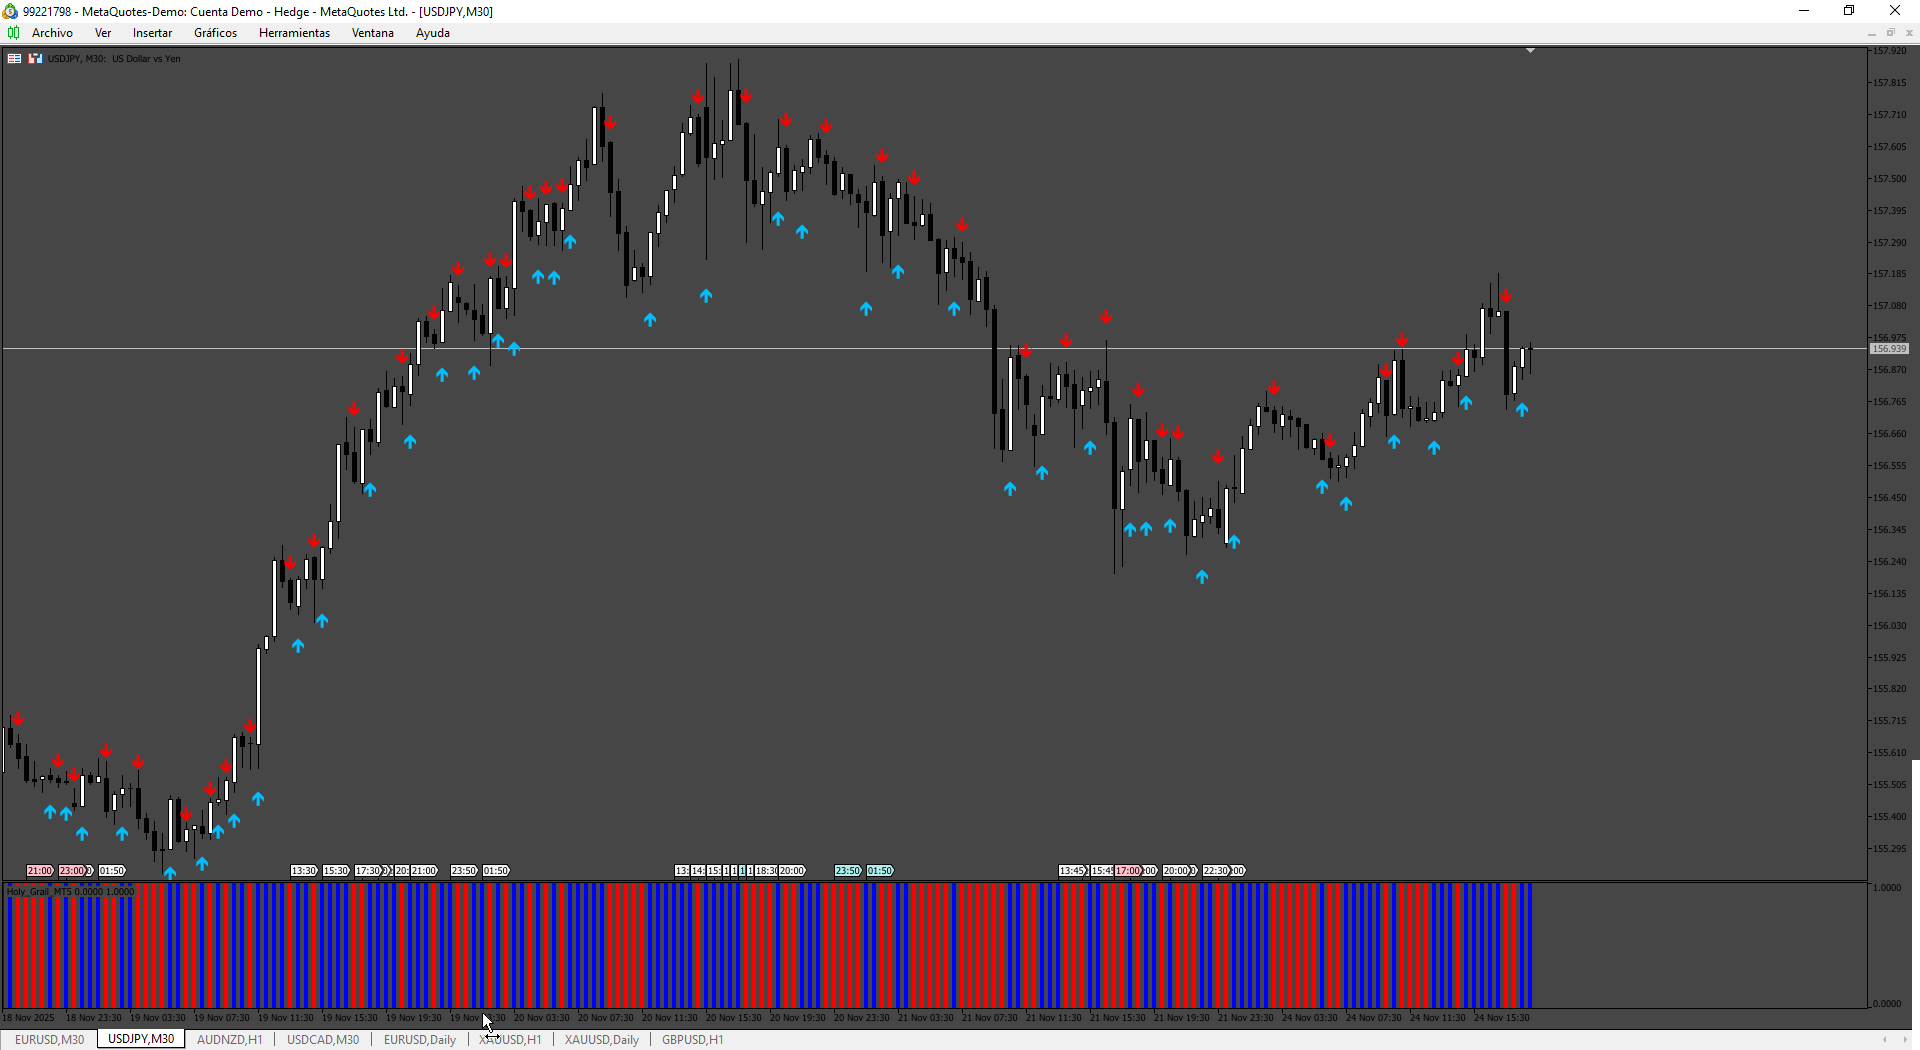This screenshot has height=1050, width=1920.
Task: Click the indicator scale value 1.0000
Action: pos(1887,888)
